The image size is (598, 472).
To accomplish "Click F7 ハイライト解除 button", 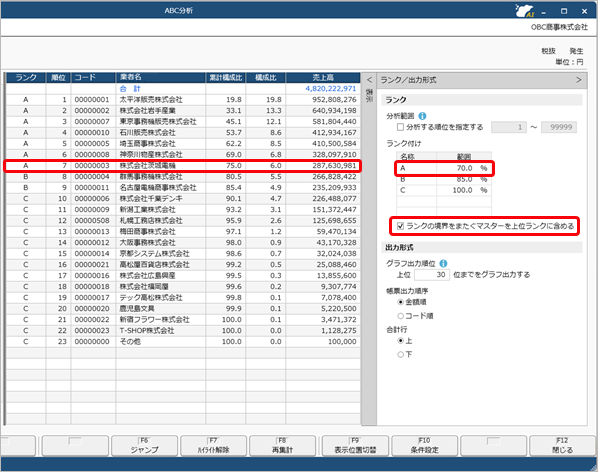I will point(213,446).
